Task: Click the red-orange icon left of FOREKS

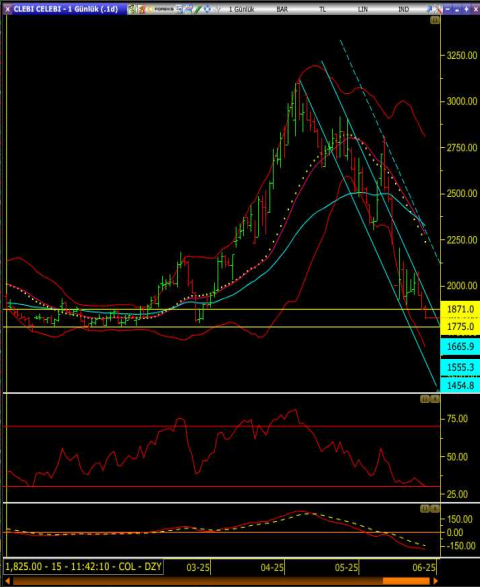Action: coord(142,9)
